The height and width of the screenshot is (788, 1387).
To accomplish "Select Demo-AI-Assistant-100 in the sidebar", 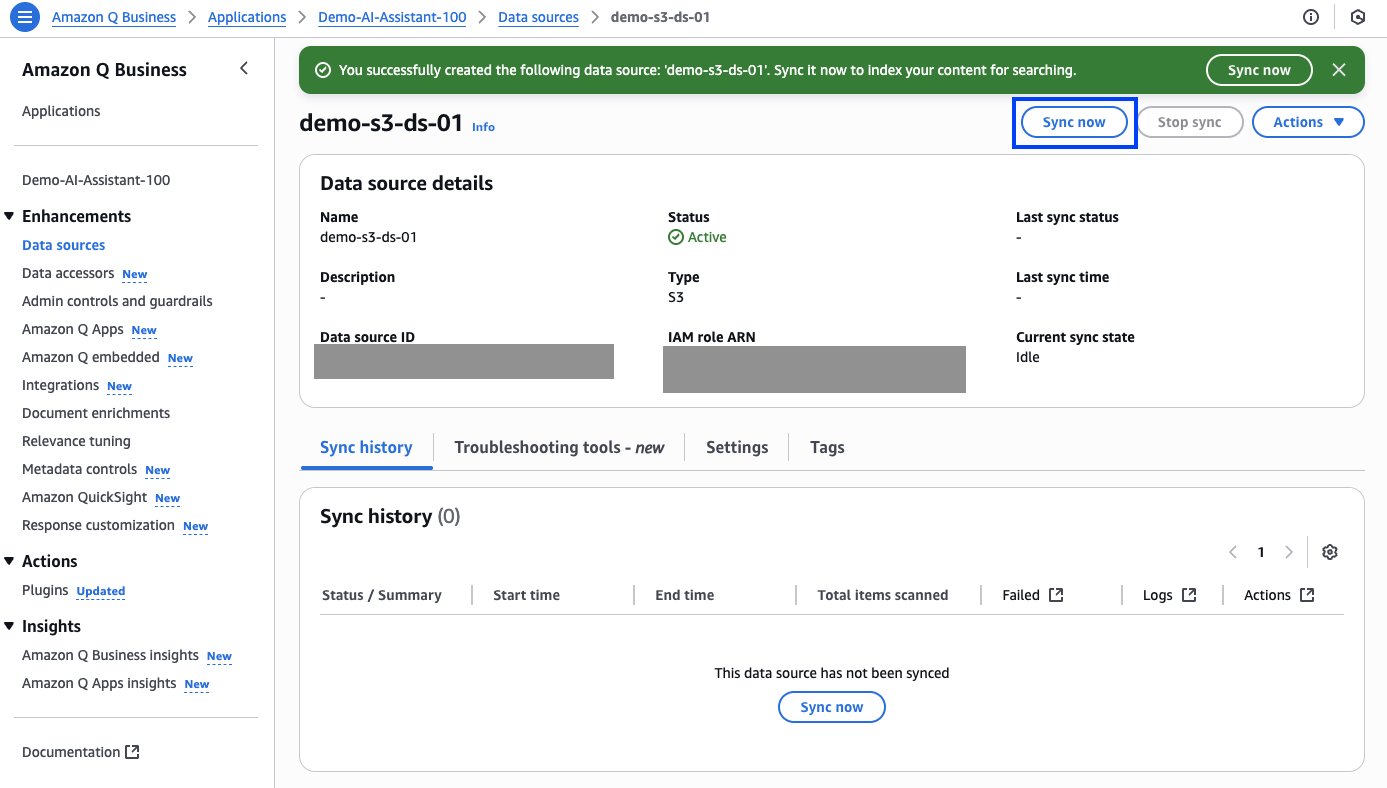I will [96, 180].
